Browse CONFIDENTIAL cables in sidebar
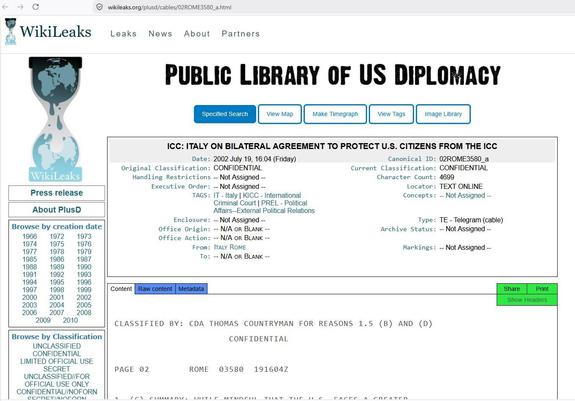Viewport: 575px width, 401px height. tap(57, 354)
